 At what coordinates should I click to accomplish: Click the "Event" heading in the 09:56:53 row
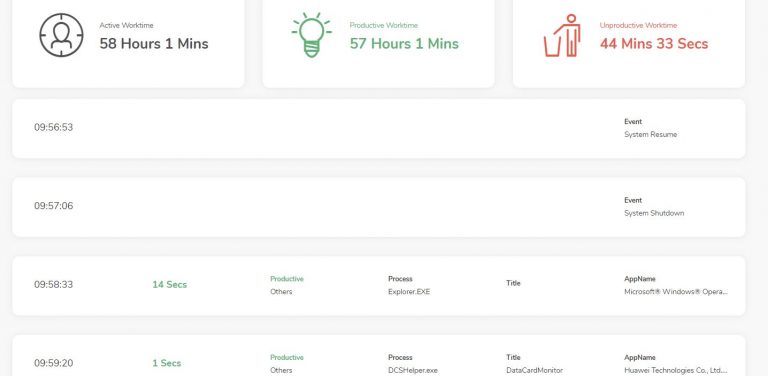[x=633, y=122]
